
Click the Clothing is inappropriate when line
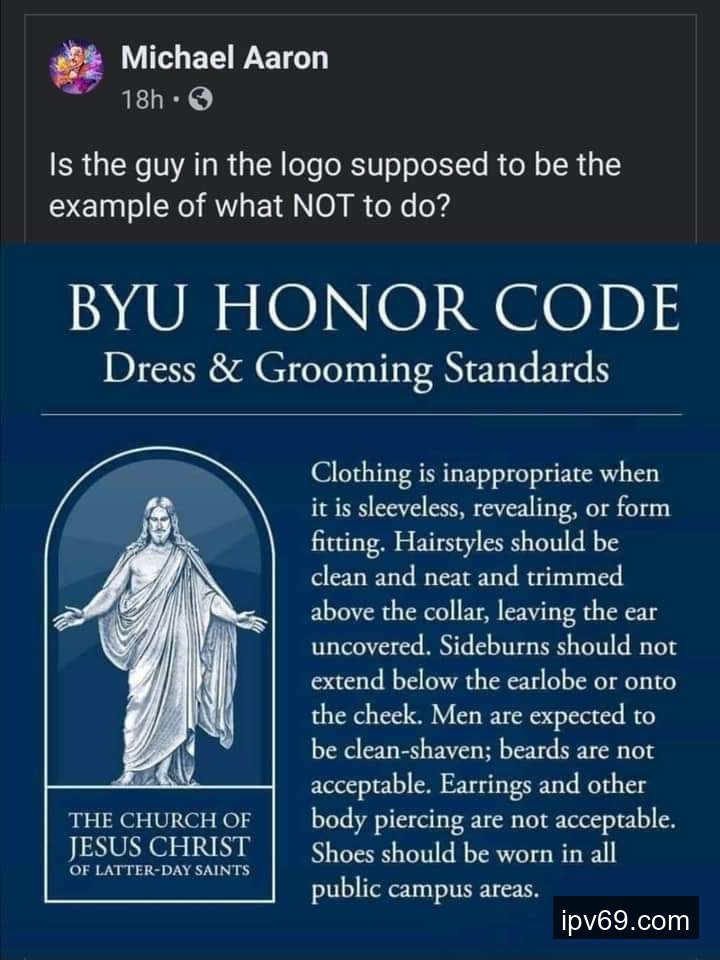click(486, 474)
